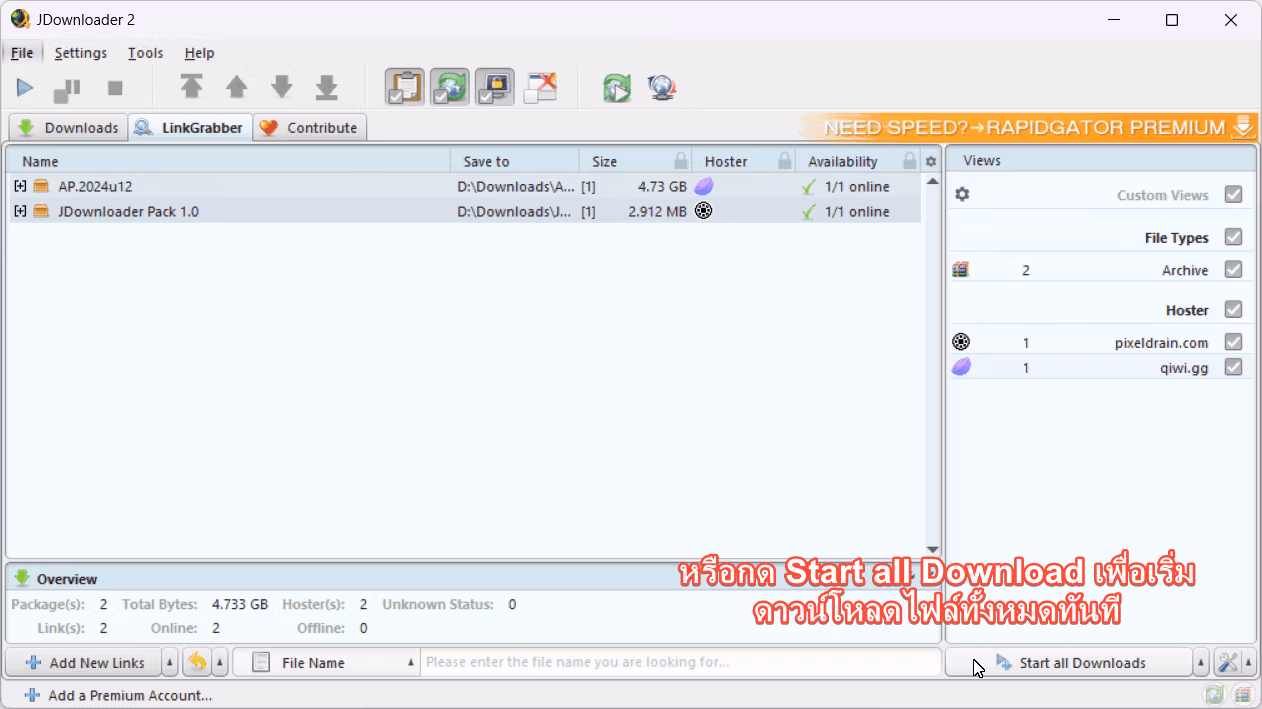This screenshot has height=709, width=1262.
Task: Click the pixeldrain.com icon in Views panel
Action: coord(961,342)
